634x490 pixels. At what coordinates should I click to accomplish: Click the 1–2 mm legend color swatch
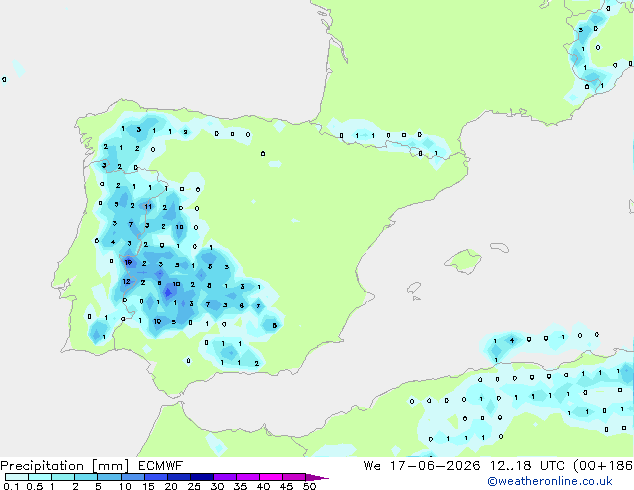point(63,477)
